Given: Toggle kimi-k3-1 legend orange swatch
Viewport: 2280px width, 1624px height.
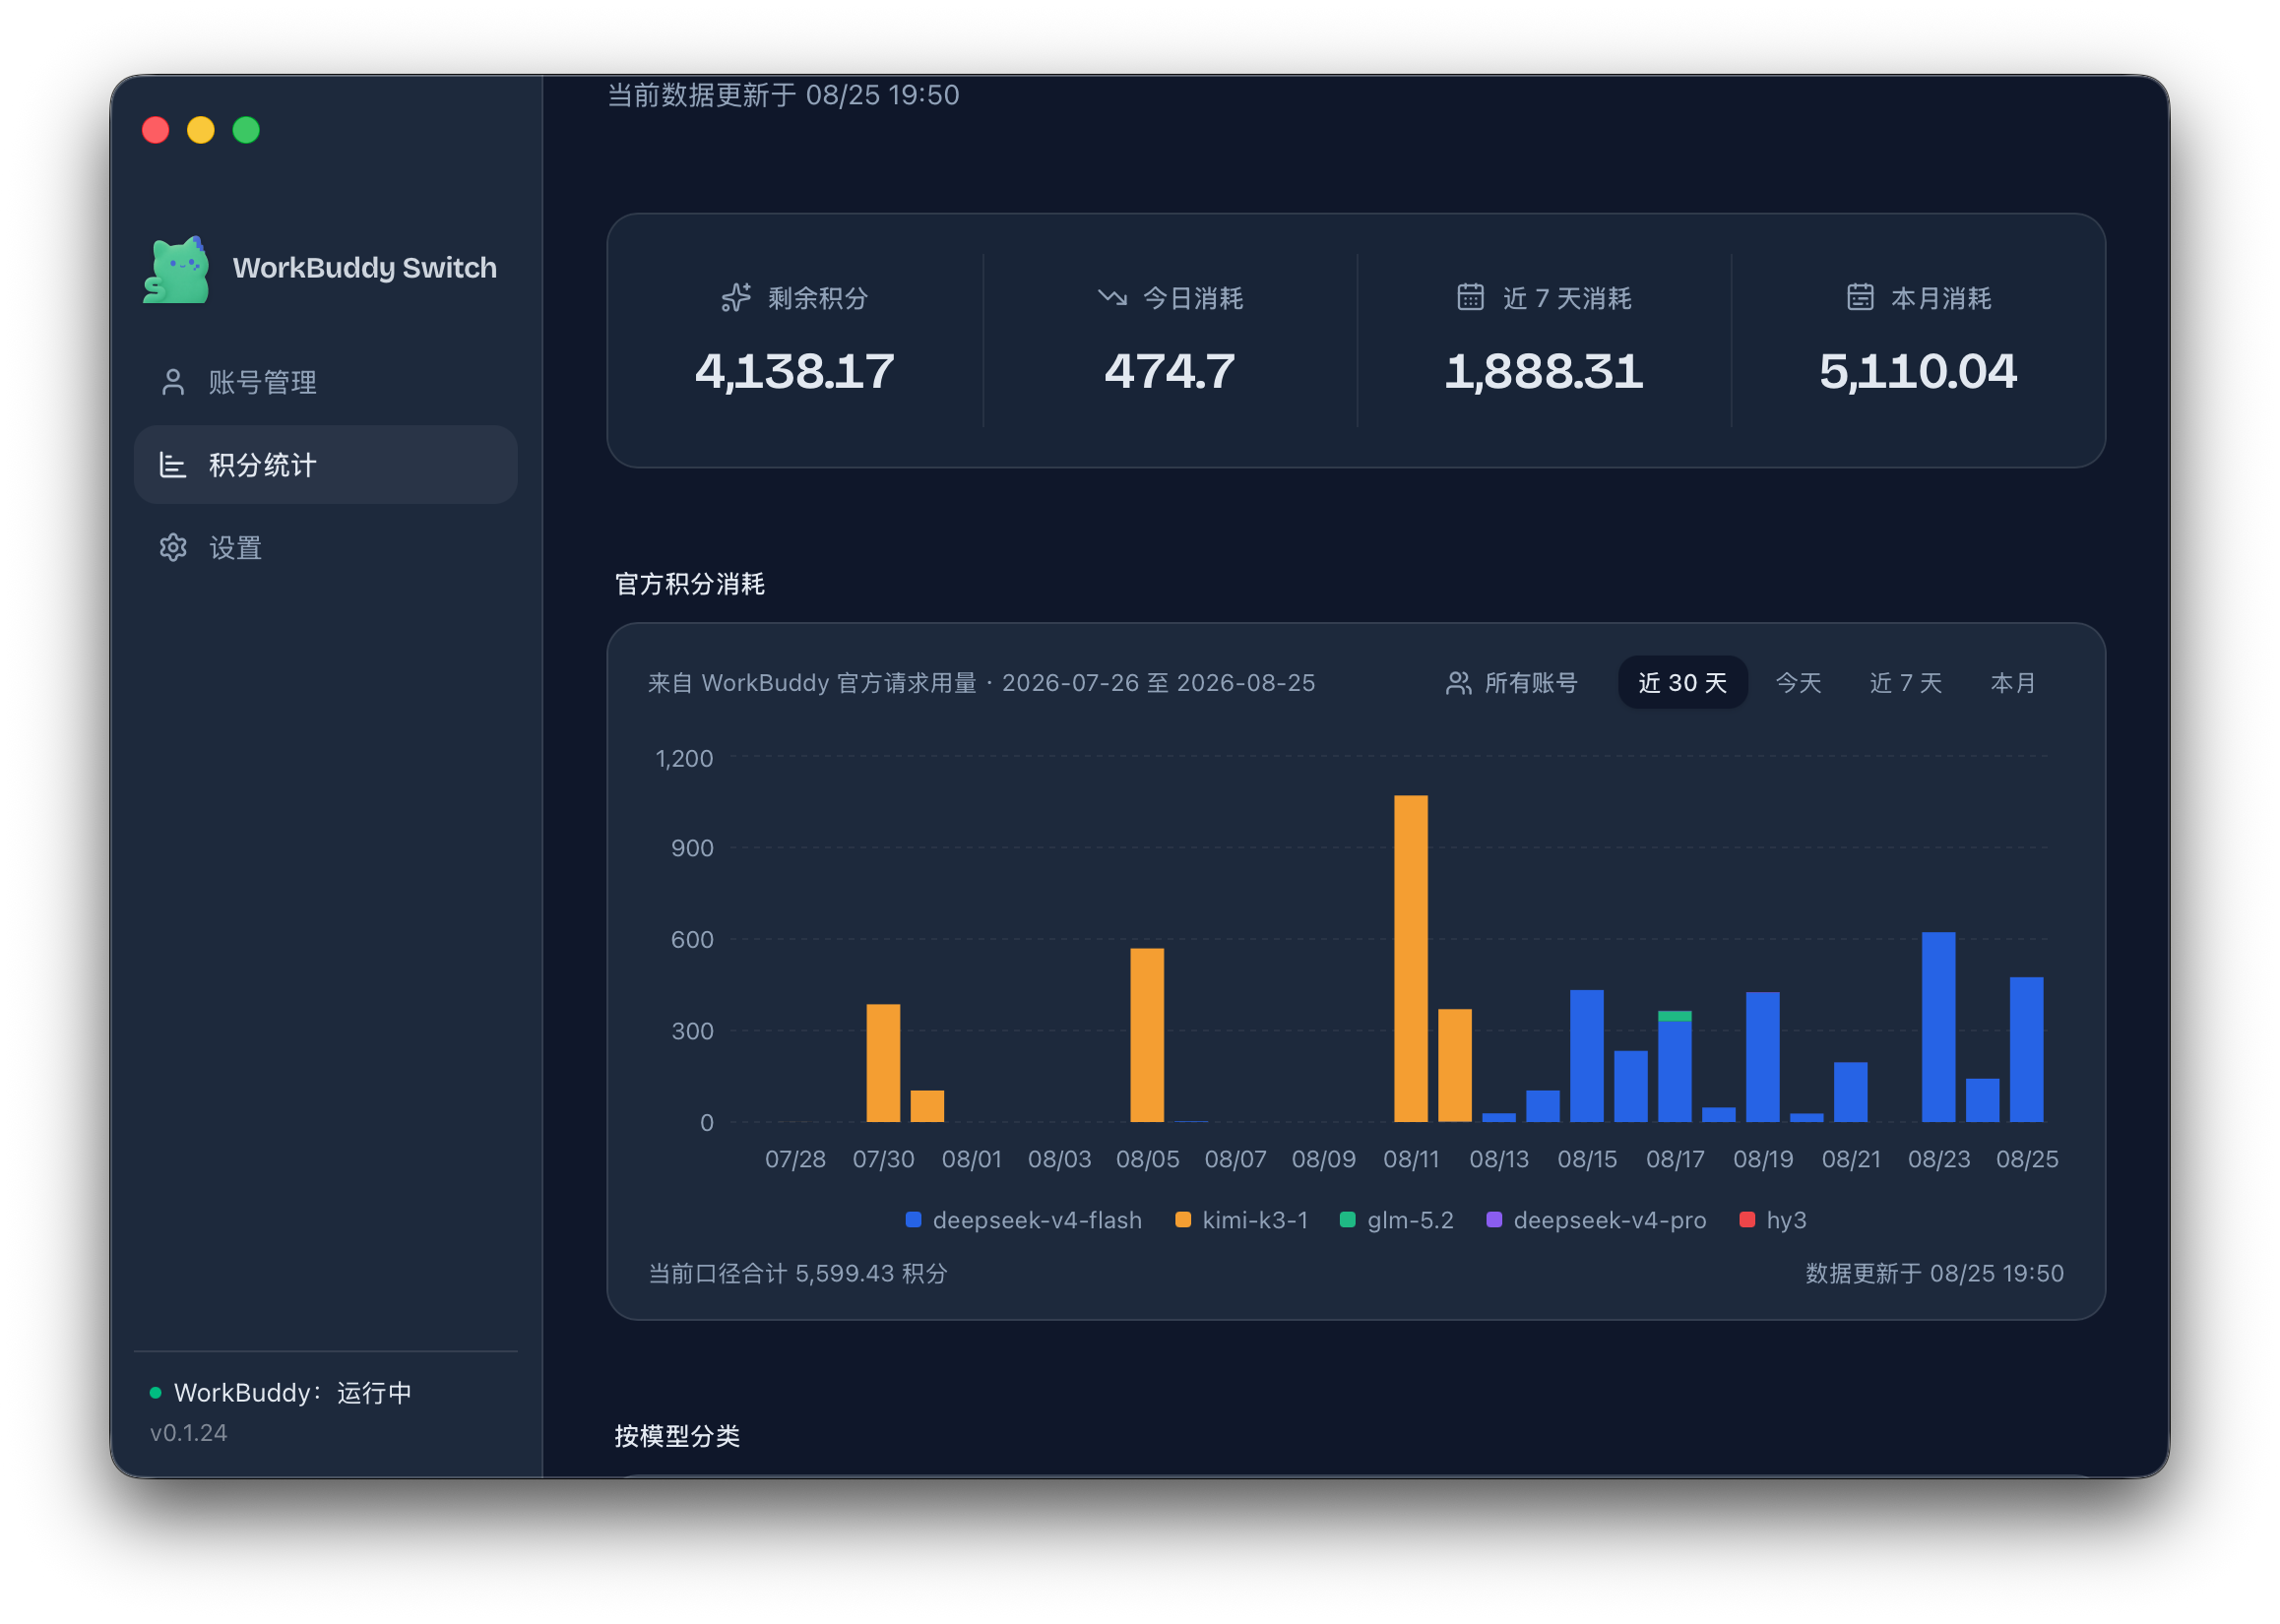Looking at the screenshot, I should pyautogui.click(x=1184, y=1221).
